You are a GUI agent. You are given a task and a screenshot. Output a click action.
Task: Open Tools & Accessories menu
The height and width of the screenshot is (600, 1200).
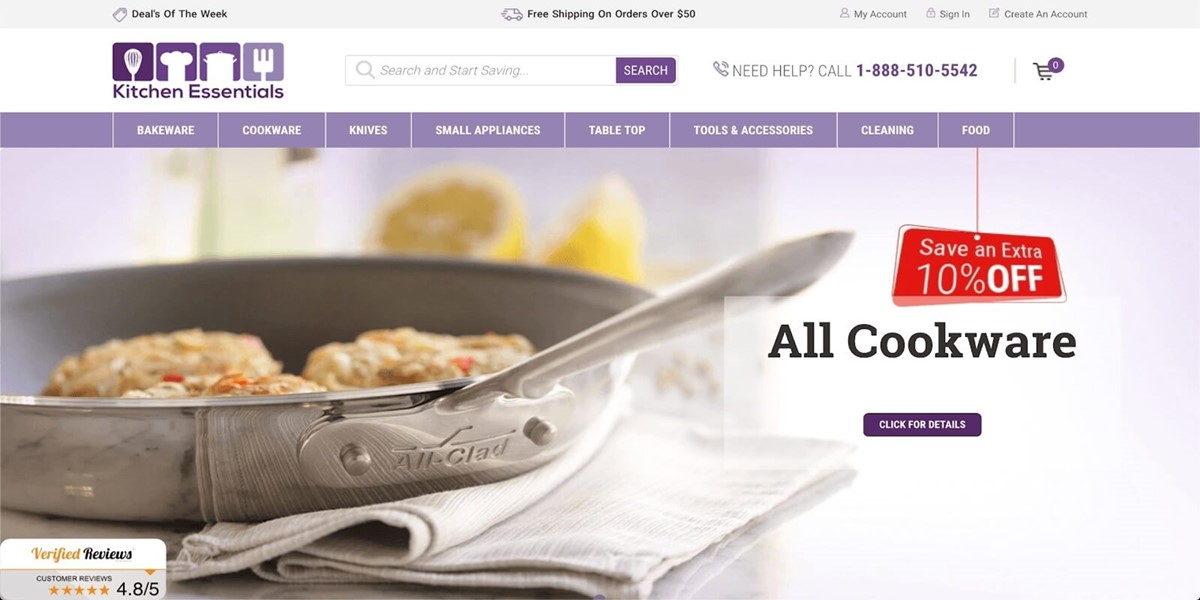[753, 130]
